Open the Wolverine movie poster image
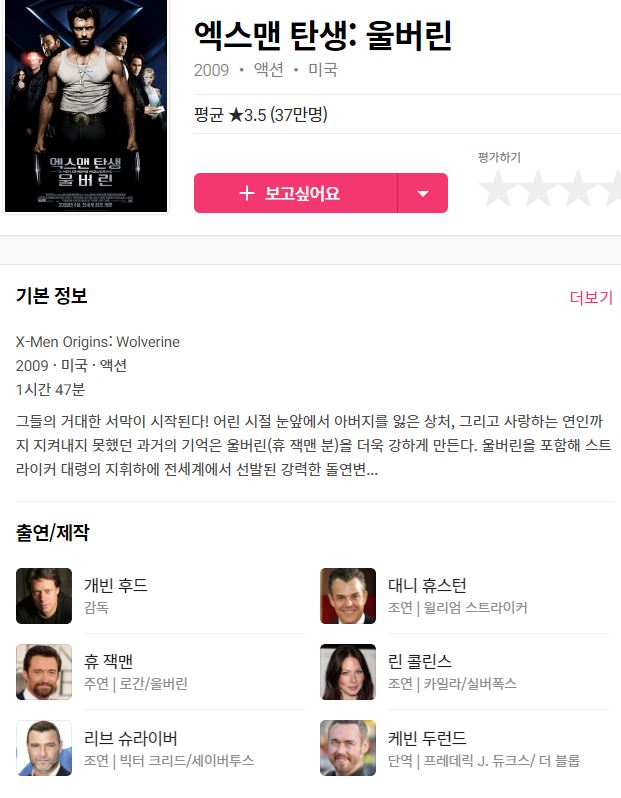 tap(86, 105)
